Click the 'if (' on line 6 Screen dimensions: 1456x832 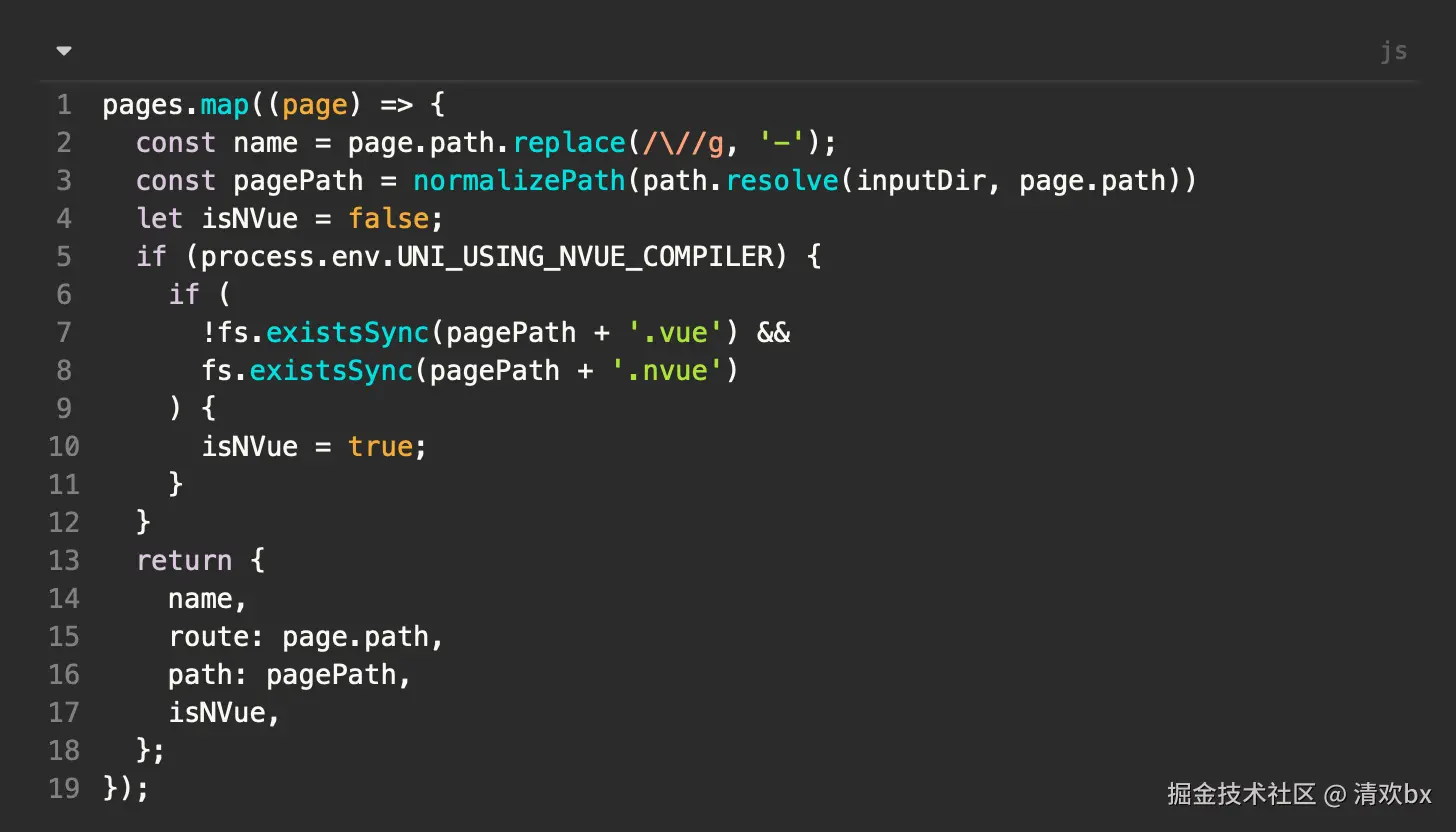[200, 295]
